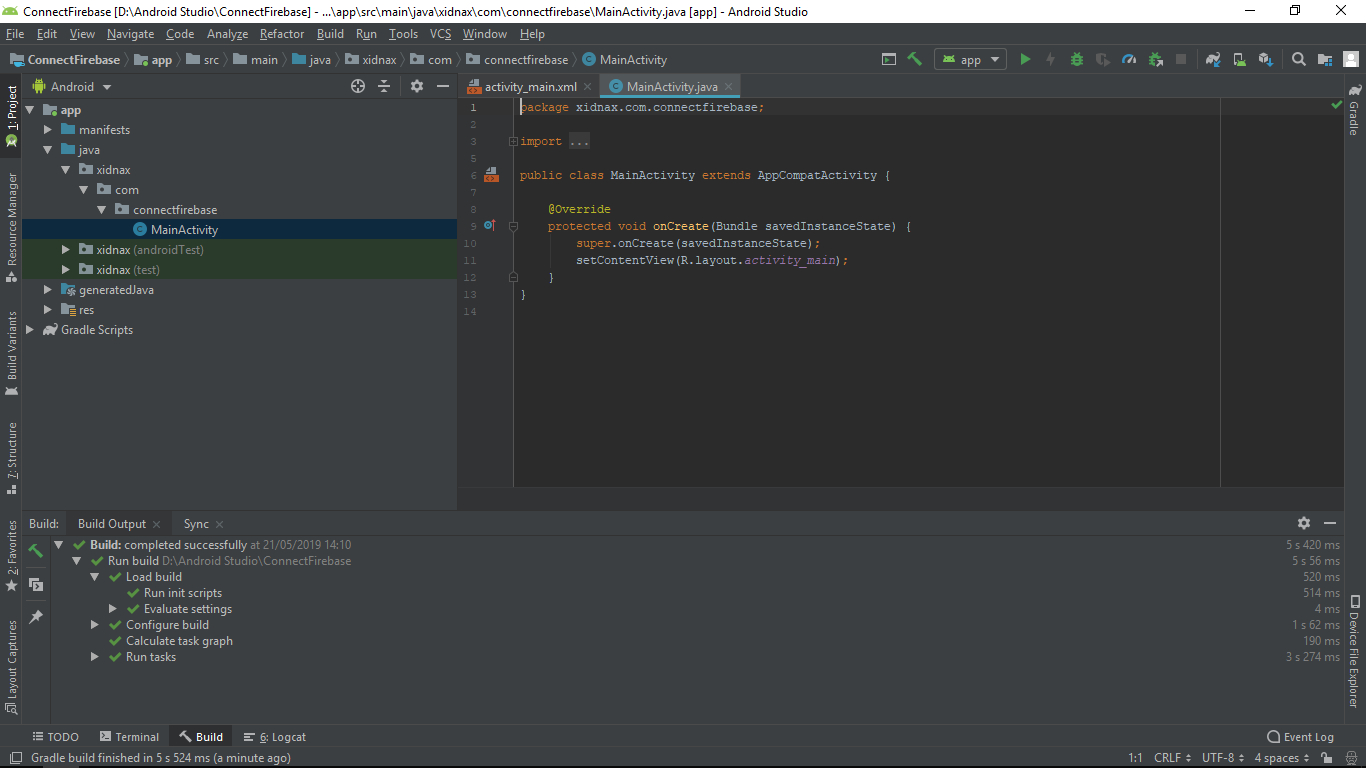The width and height of the screenshot is (1366, 768).
Task: Expand the generatedJava folder
Action: [47, 290]
